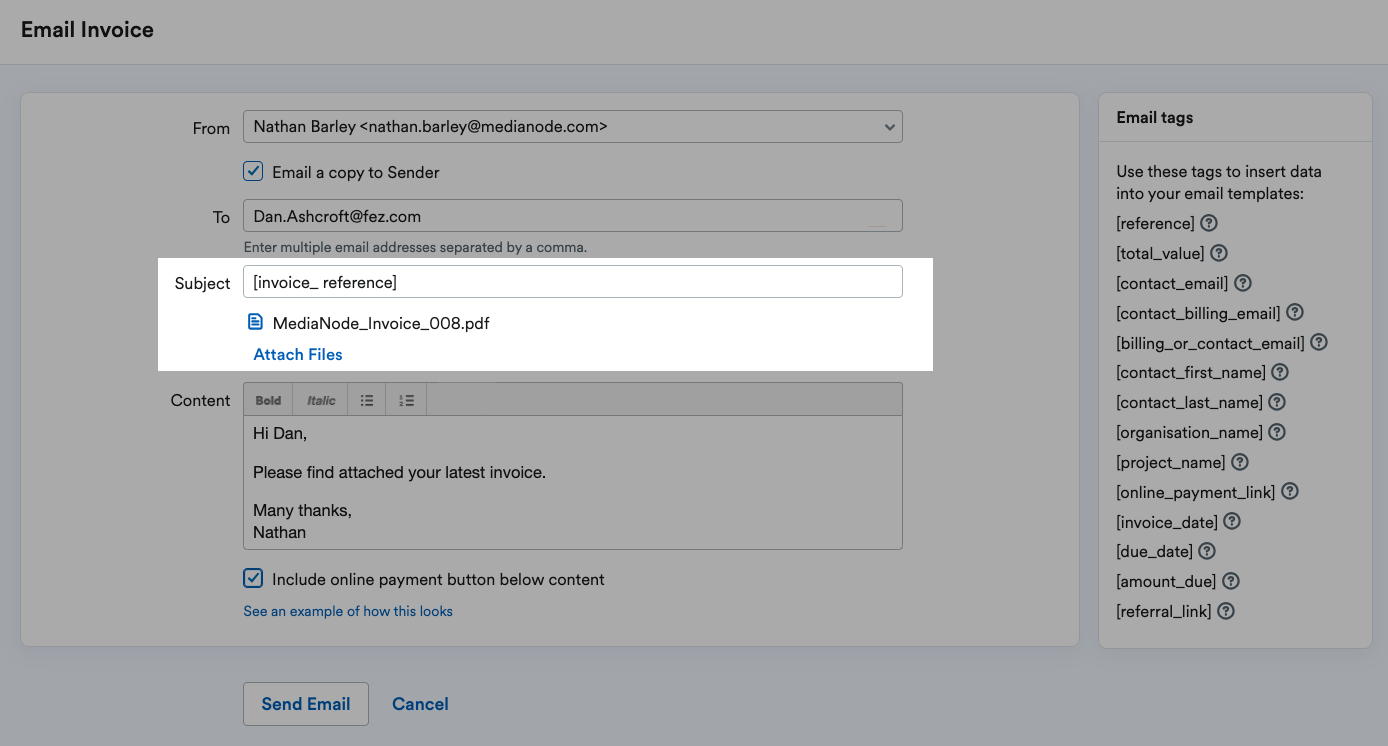This screenshot has width=1388, height=746.
Task: Open help icon next to [contact_first_name] tag
Action: [1280, 372]
